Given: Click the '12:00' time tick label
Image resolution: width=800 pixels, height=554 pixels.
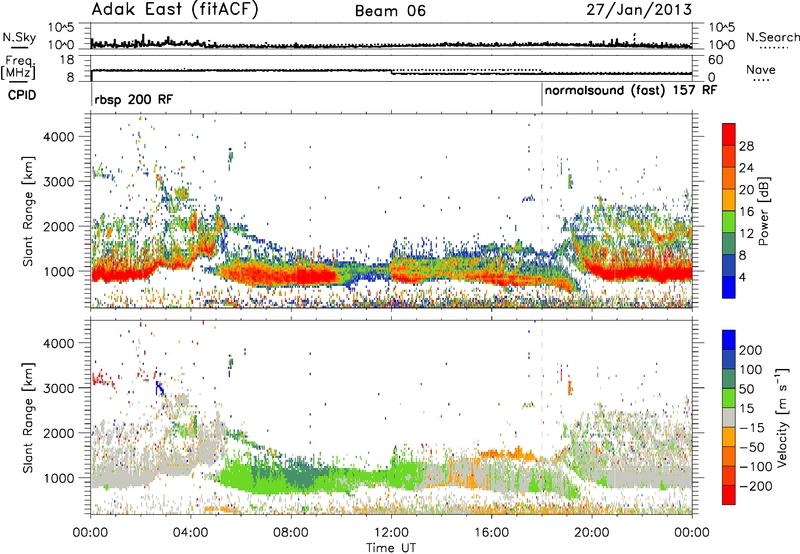Looking at the screenshot, I should tap(391, 533).
